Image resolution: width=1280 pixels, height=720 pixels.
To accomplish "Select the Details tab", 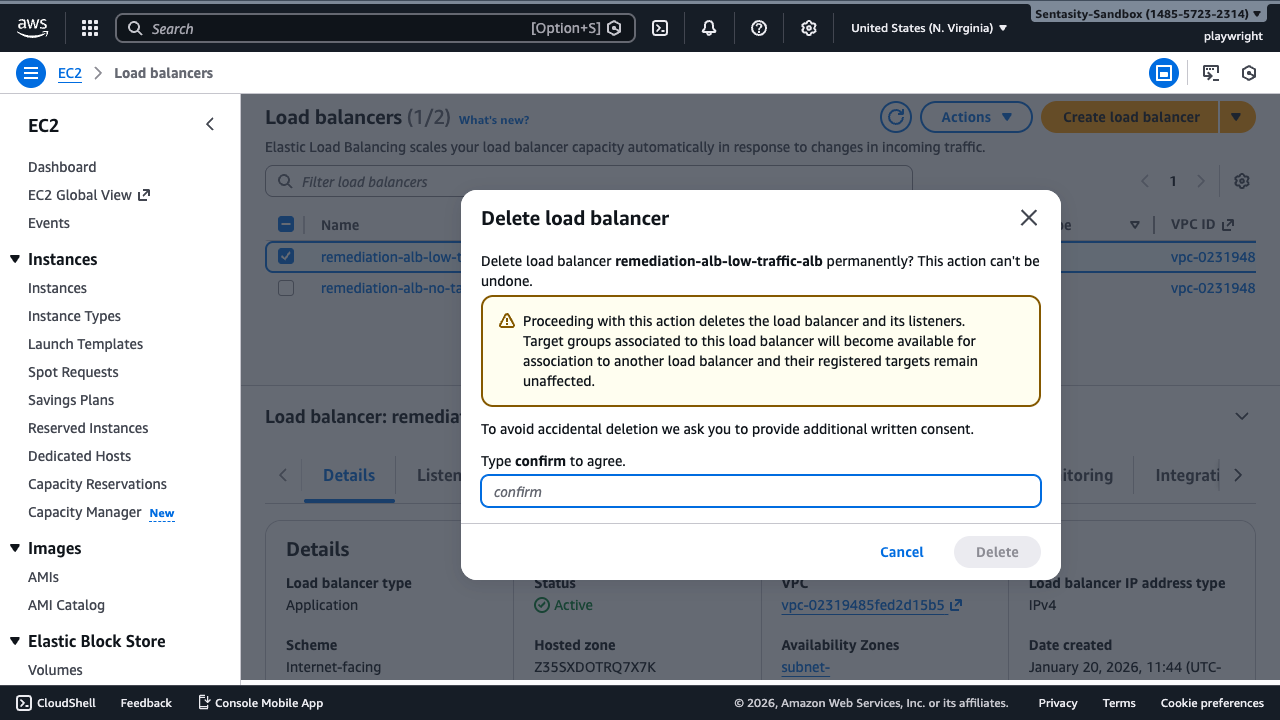I will pyautogui.click(x=348, y=475).
